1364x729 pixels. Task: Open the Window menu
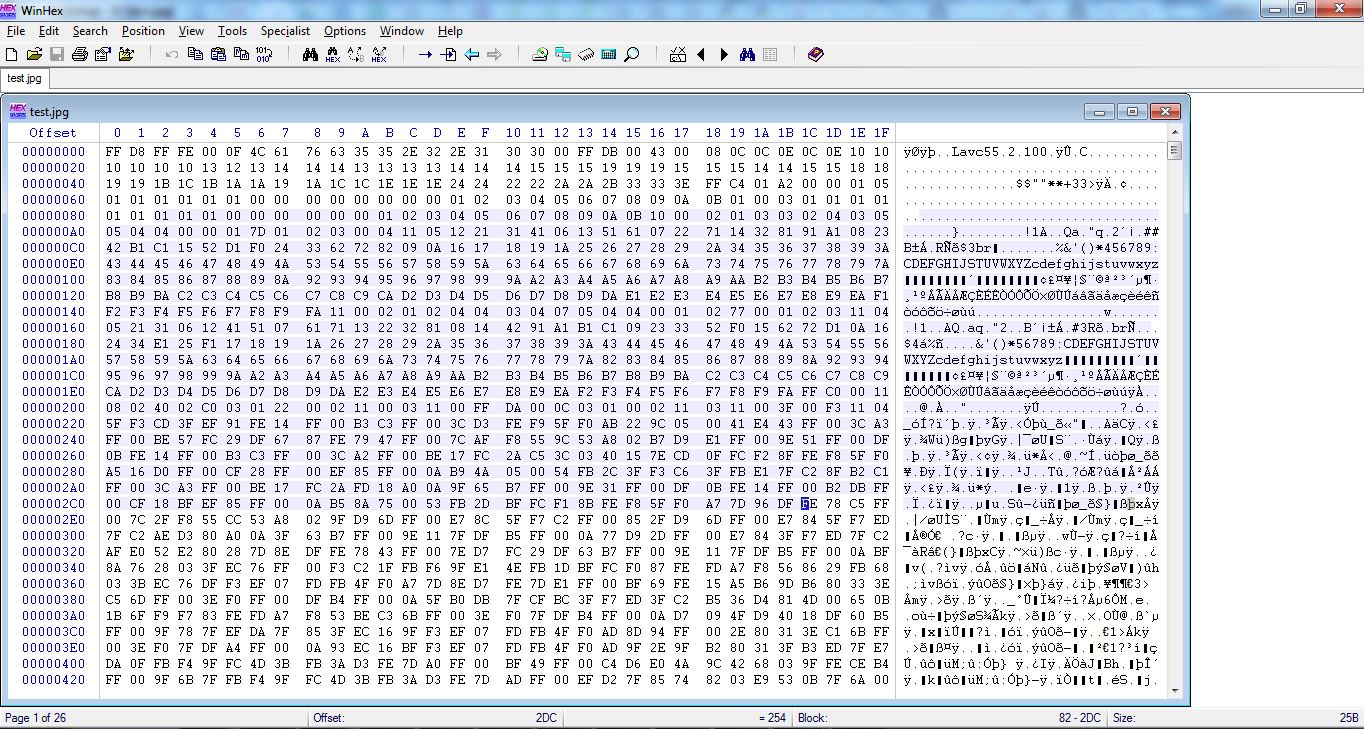pos(402,31)
